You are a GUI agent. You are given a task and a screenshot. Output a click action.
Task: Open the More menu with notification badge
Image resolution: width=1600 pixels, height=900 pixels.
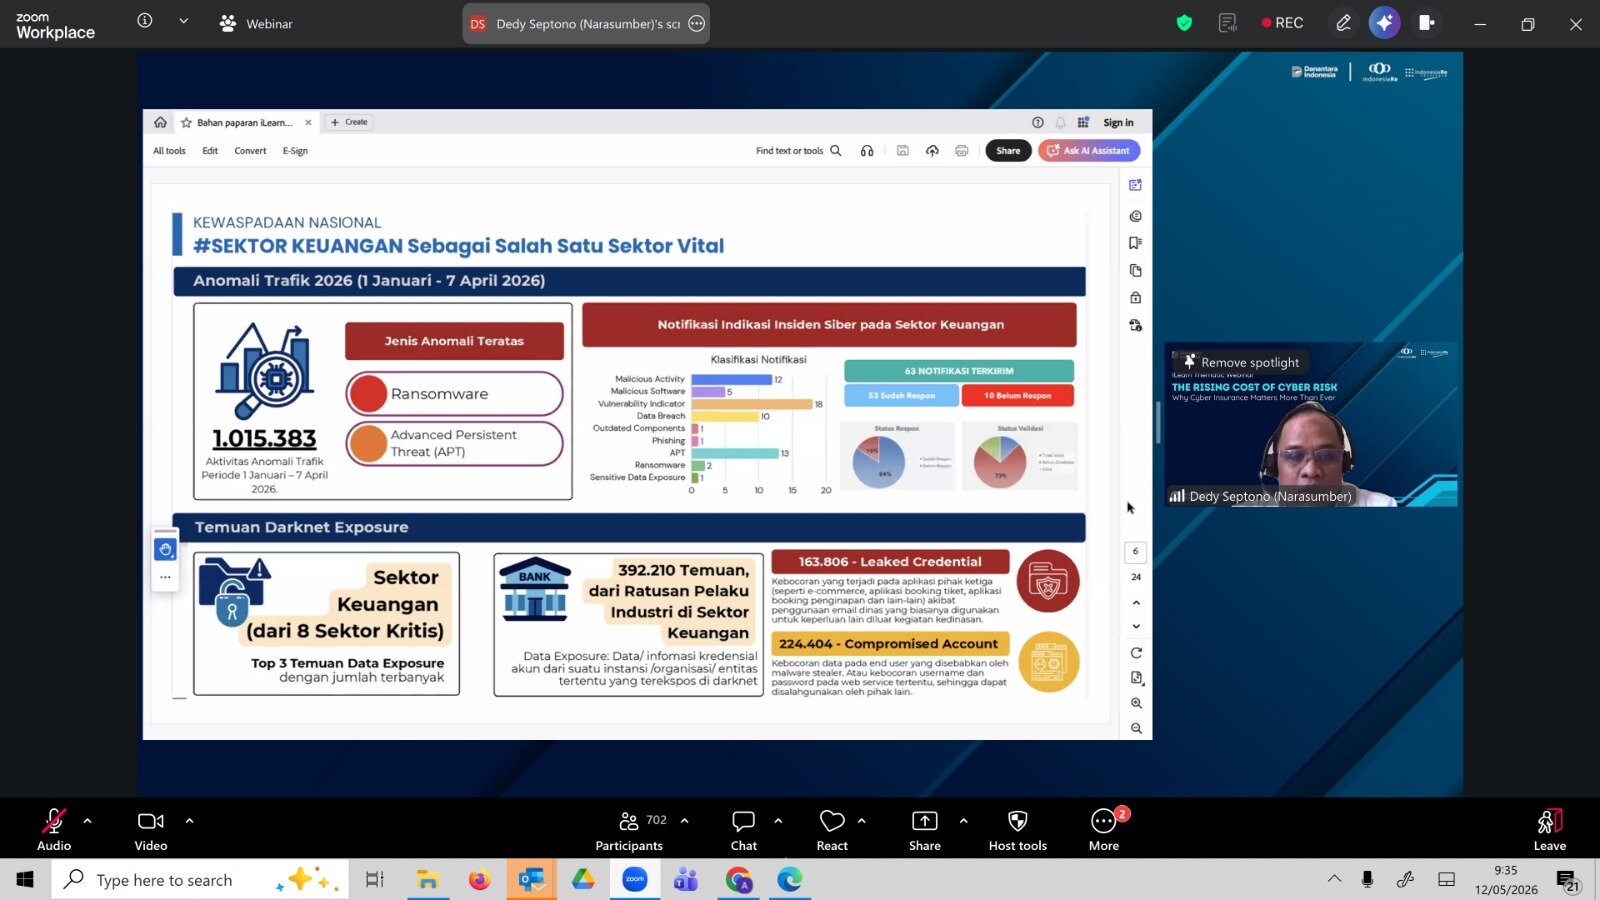pos(1104,830)
